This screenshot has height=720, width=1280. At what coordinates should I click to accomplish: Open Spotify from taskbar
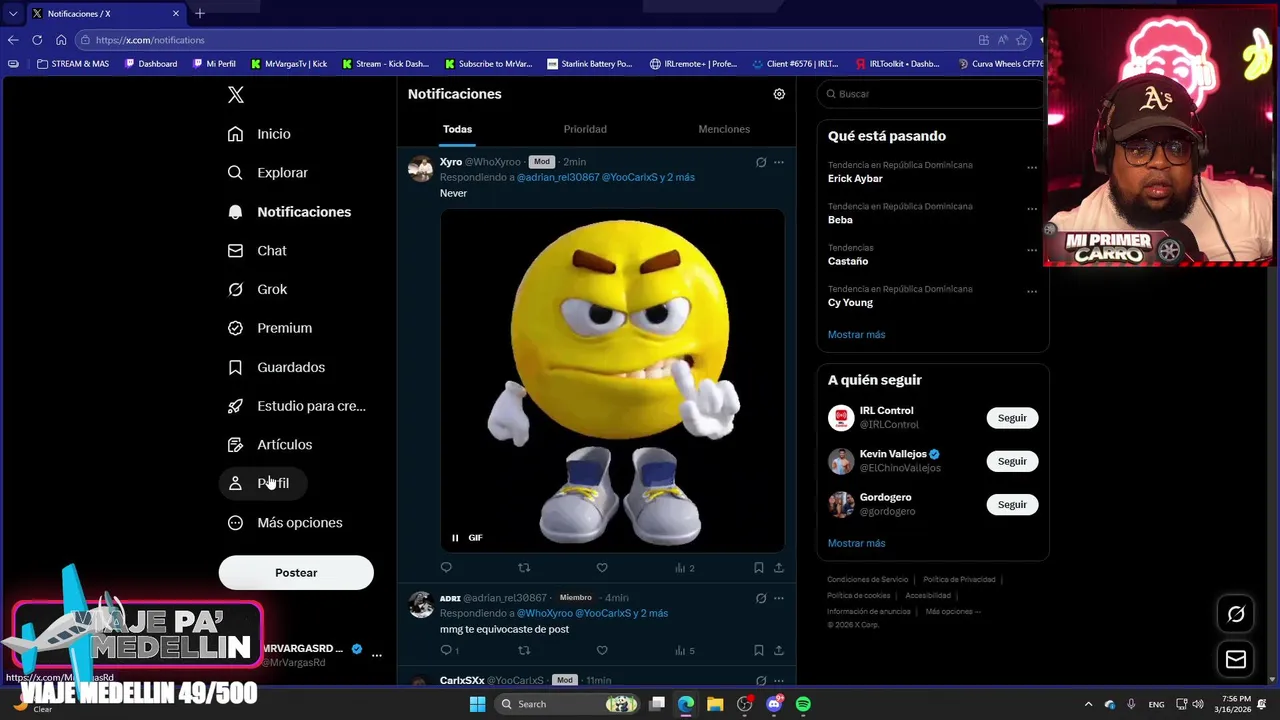click(x=803, y=704)
